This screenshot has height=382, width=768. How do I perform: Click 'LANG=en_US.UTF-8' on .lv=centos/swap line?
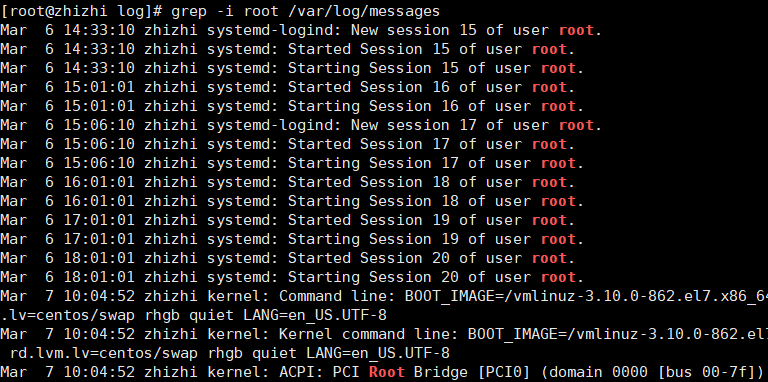(315, 315)
